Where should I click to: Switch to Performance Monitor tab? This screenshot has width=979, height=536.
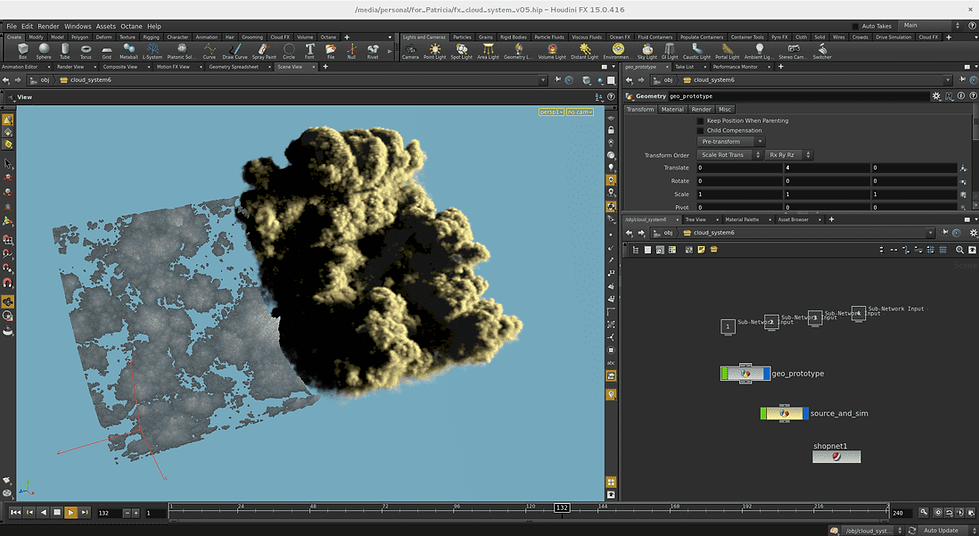[735, 67]
